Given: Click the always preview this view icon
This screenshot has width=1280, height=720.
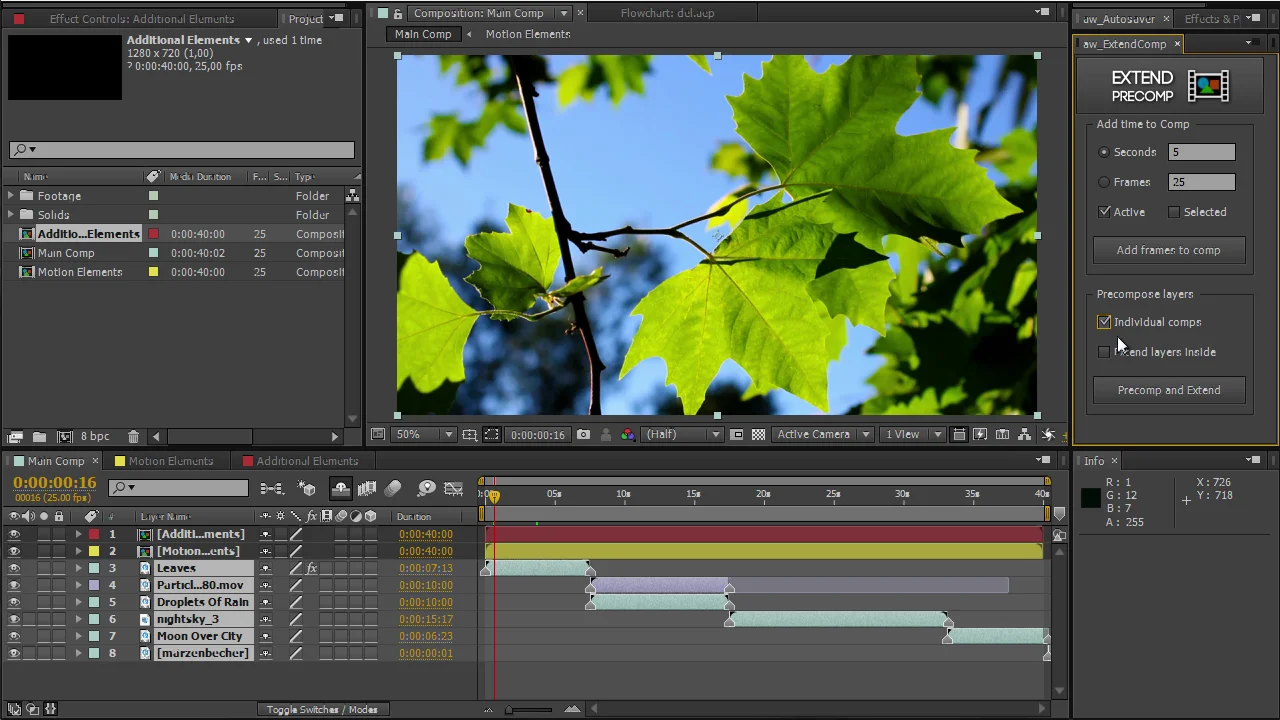Looking at the screenshot, I should 377,434.
